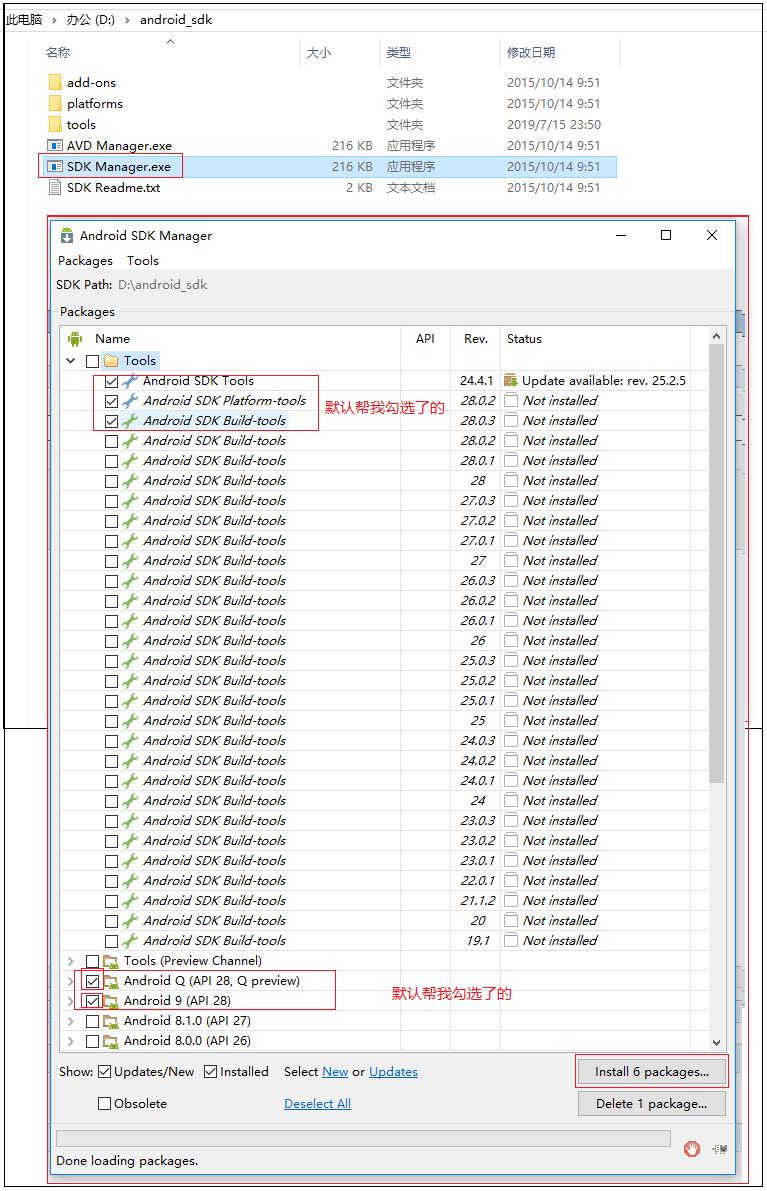Image resolution: width=767 pixels, height=1191 pixels.
Task: Click the wrench icon of Android SDK Platform-tools
Action: point(130,400)
